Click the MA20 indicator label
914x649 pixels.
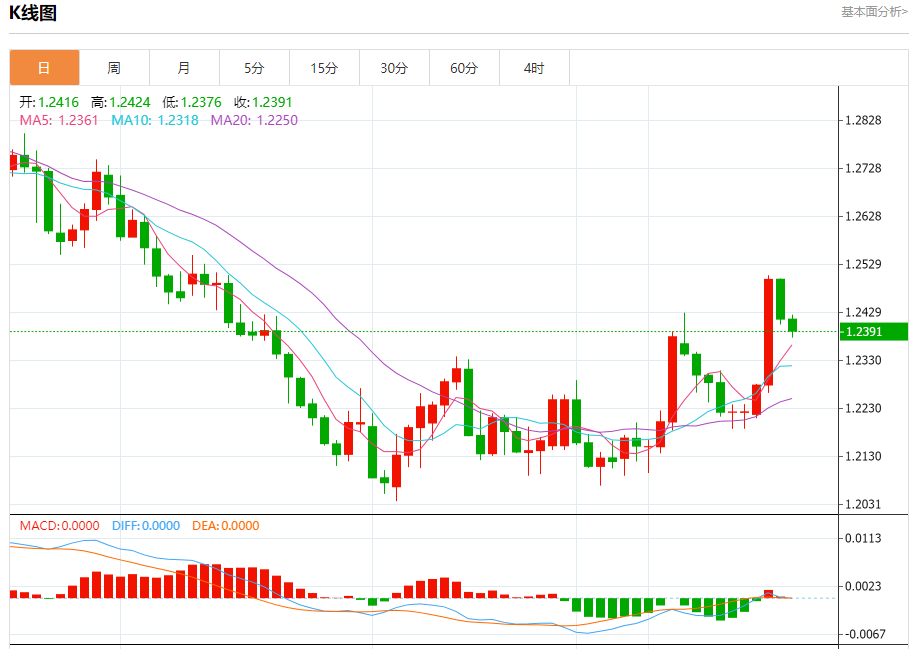254,120
